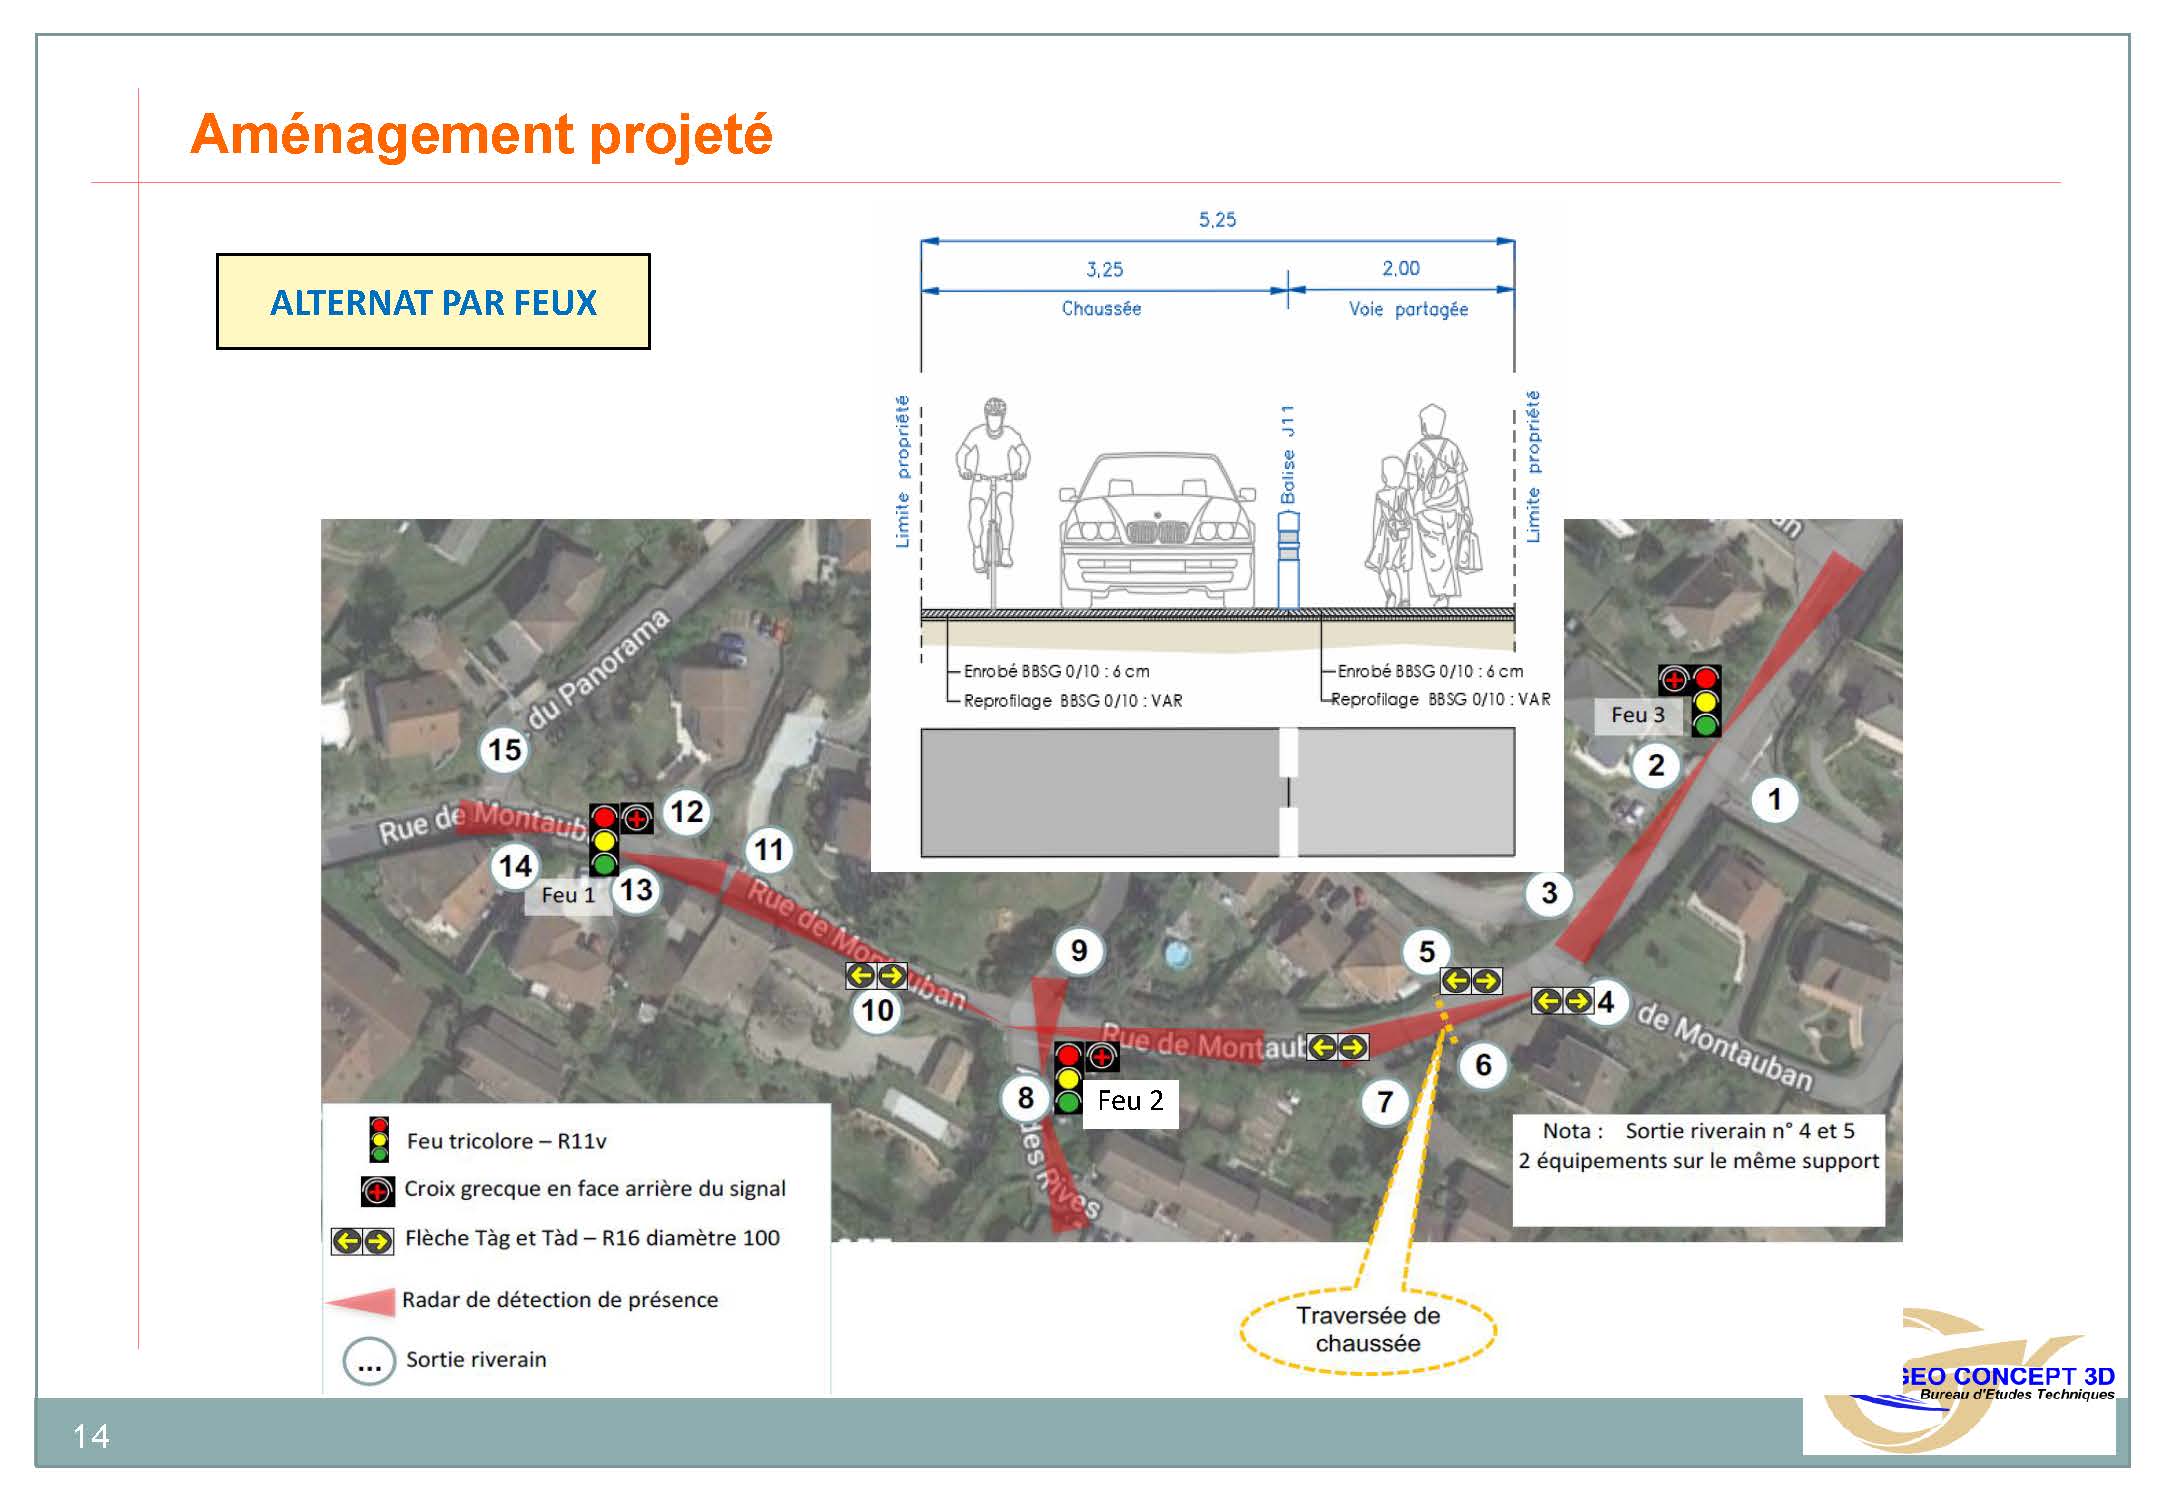Click the arrow signal pair above marker 10
This screenshot has height=1500, width=2167.
coord(876,975)
